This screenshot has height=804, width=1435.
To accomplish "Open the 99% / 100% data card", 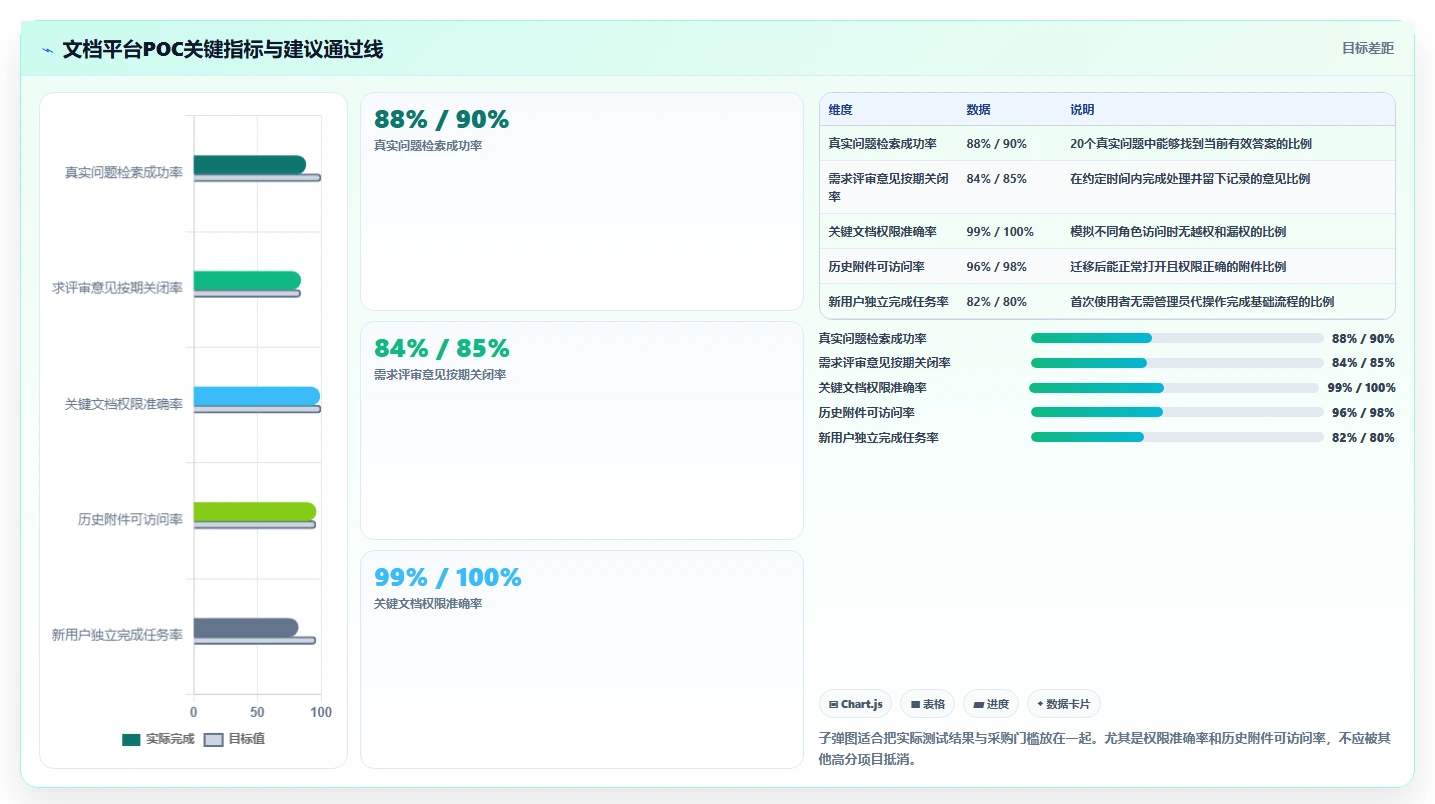I will (582, 659).
